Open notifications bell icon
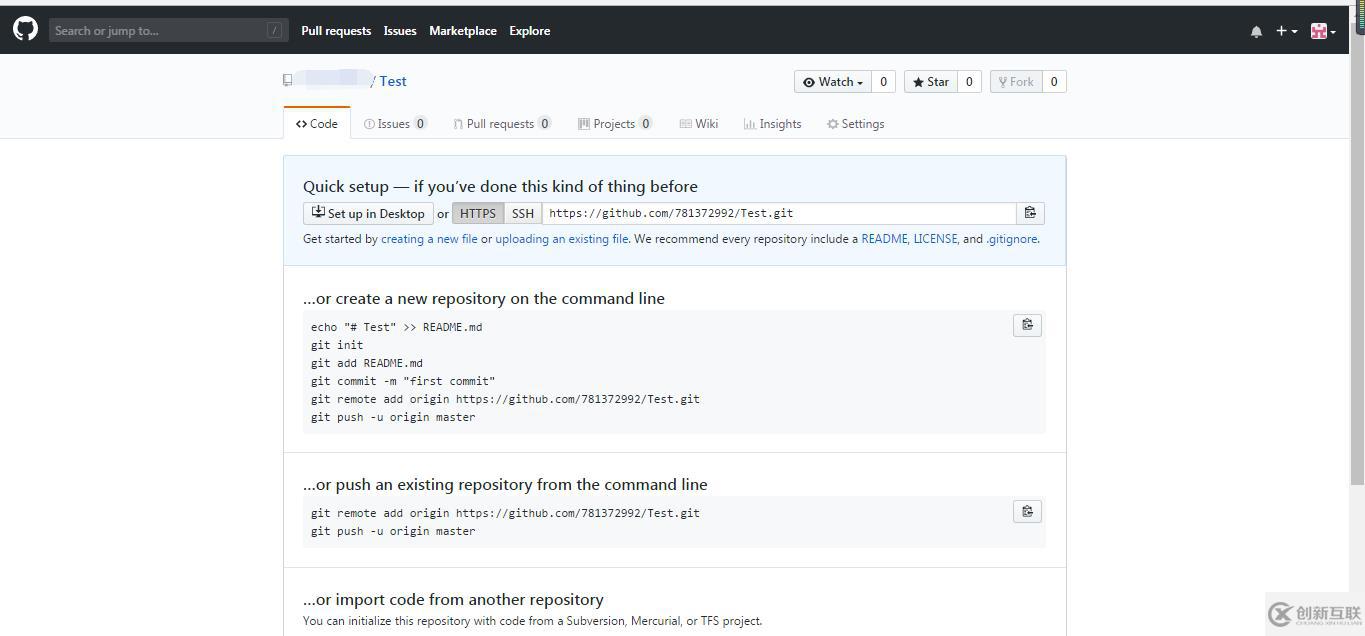The height and width of the screenshot is (636, 1365). pyautogui.click(x=1256, y=31)
